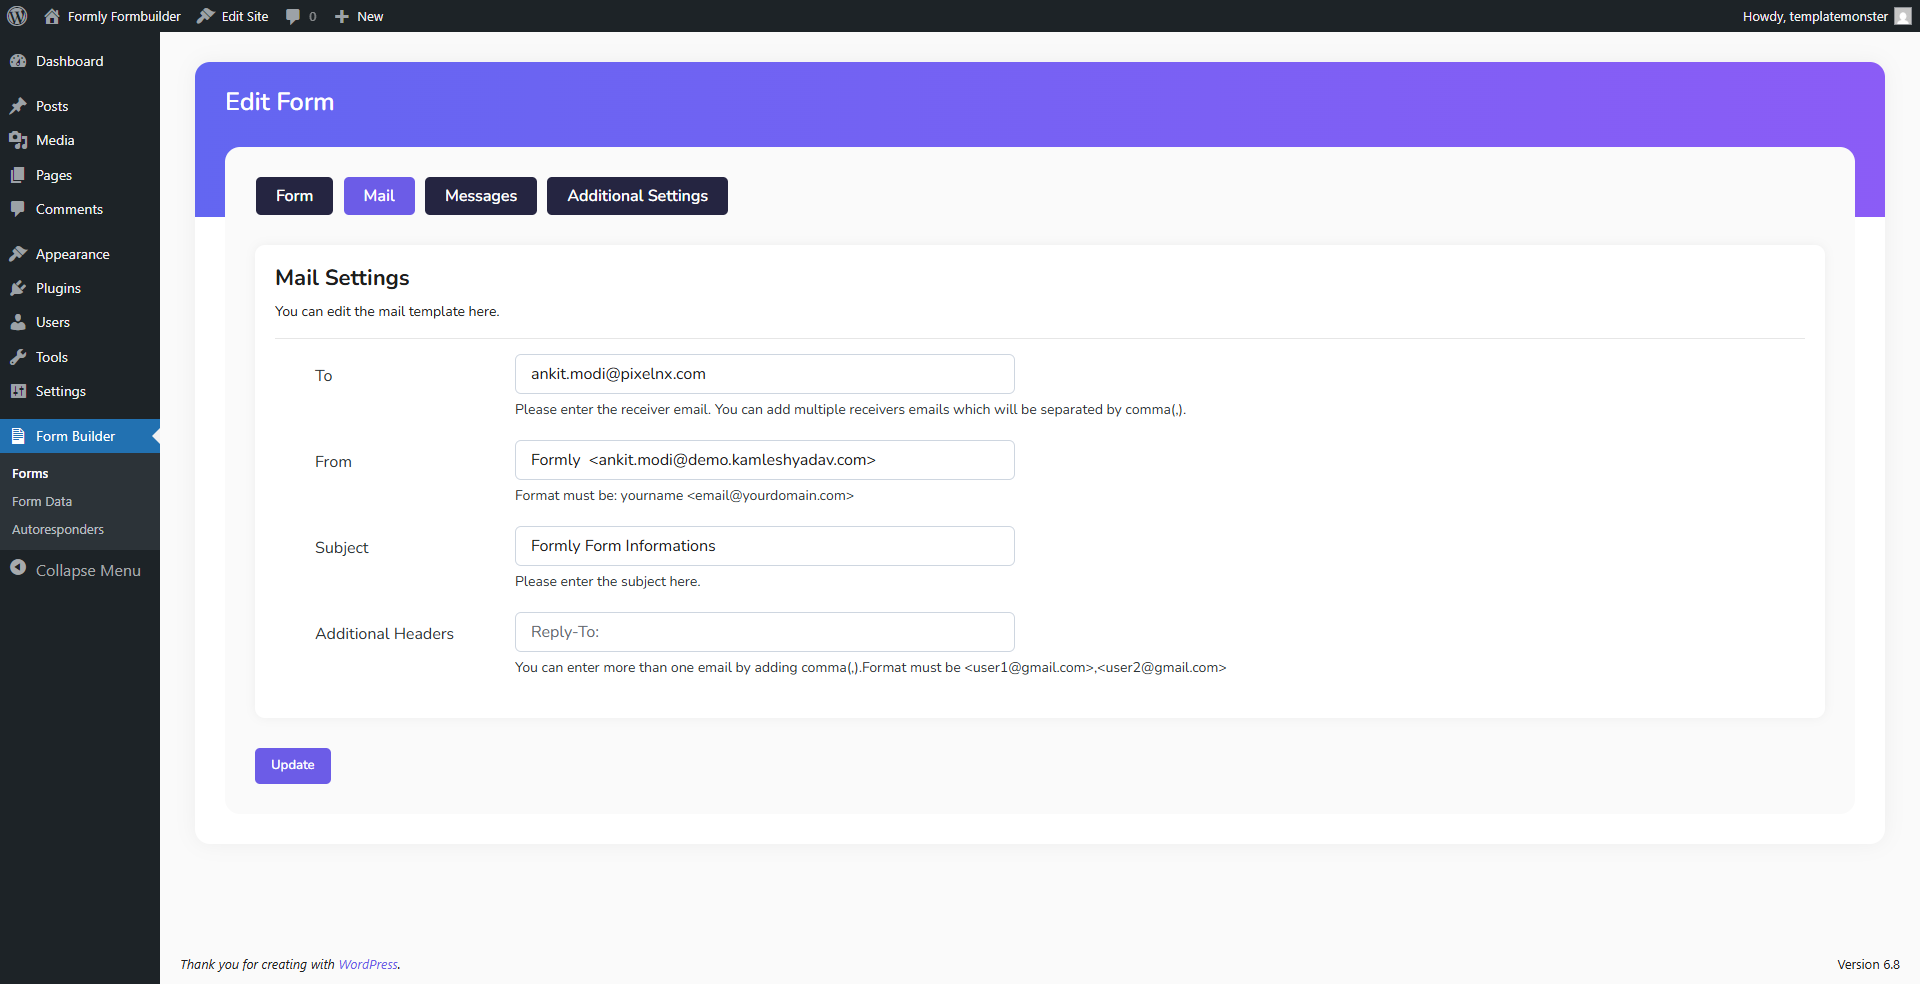Open Autoresponders submenu item
The image size is (1920, 985).
80,530
